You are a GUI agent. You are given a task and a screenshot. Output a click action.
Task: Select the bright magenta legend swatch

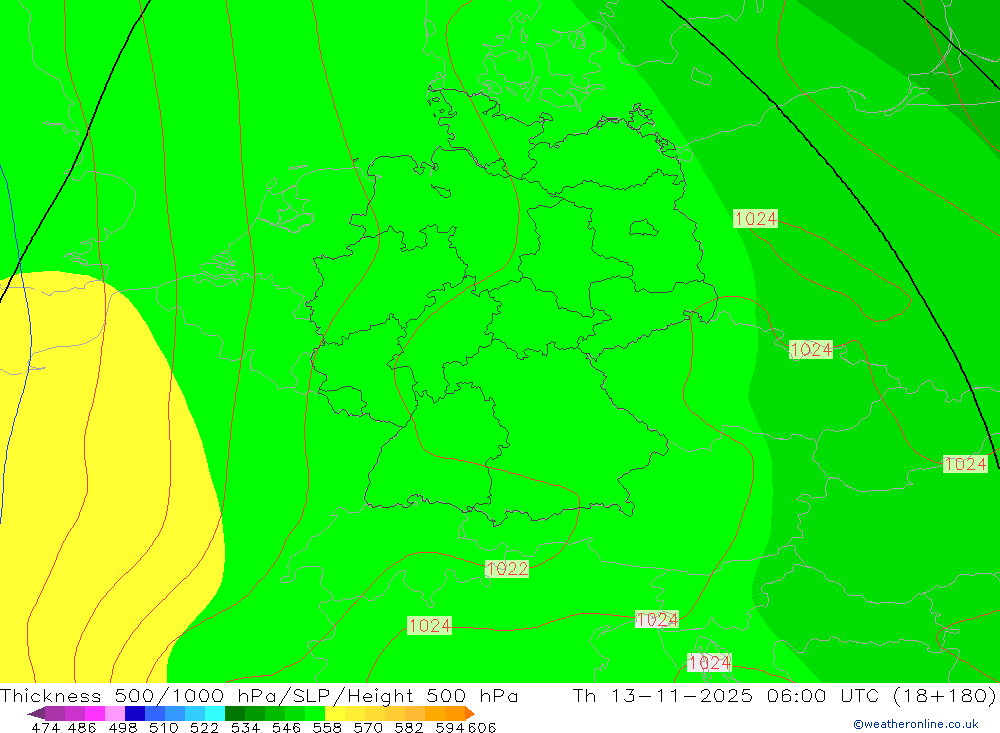click(x=95, y=713)
